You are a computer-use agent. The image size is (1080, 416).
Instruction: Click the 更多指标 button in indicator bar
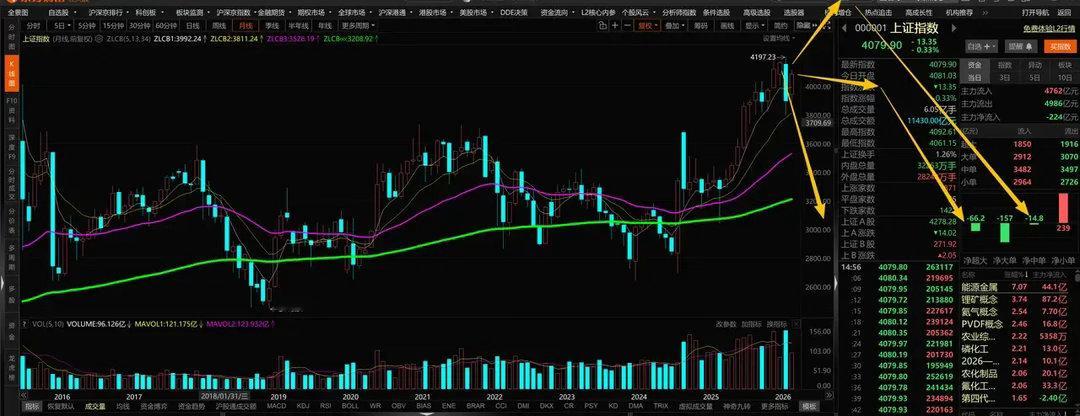pyautogui.click(x=777, y=406)
